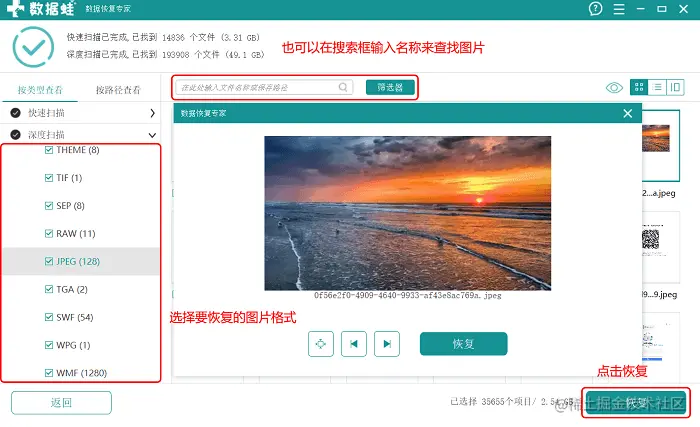Collapse the 深度扫描 section arrow
Viewport: 700px width, 427px height.
tap(152, 135)
